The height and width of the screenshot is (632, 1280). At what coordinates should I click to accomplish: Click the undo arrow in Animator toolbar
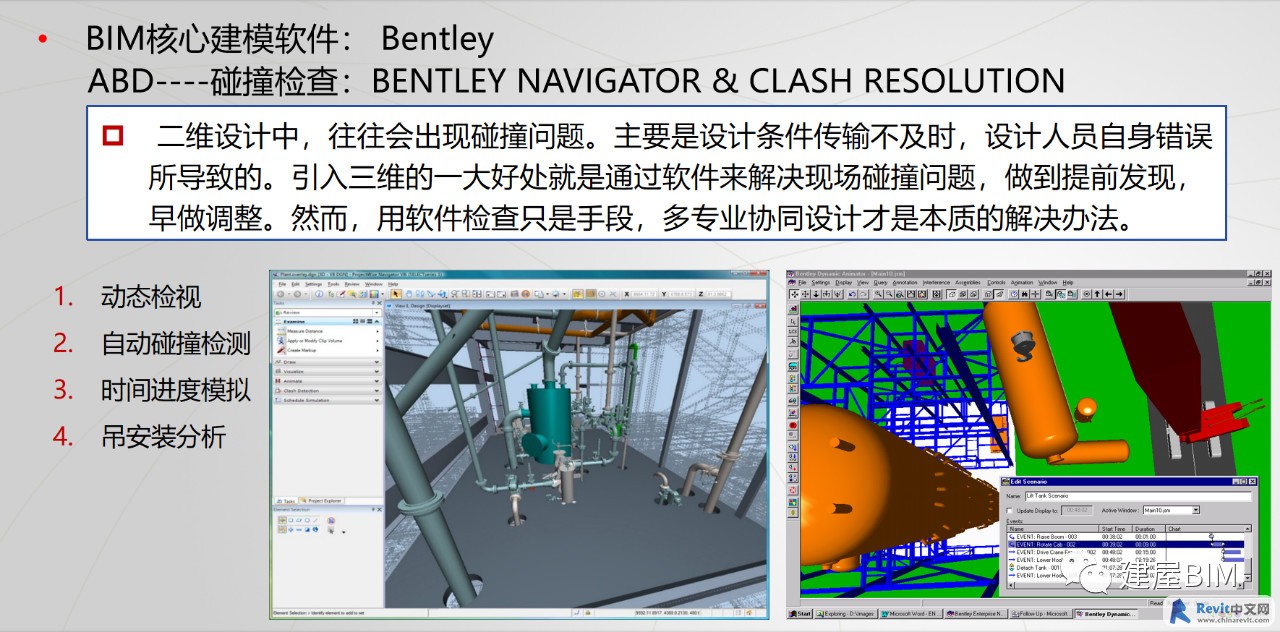852,294
